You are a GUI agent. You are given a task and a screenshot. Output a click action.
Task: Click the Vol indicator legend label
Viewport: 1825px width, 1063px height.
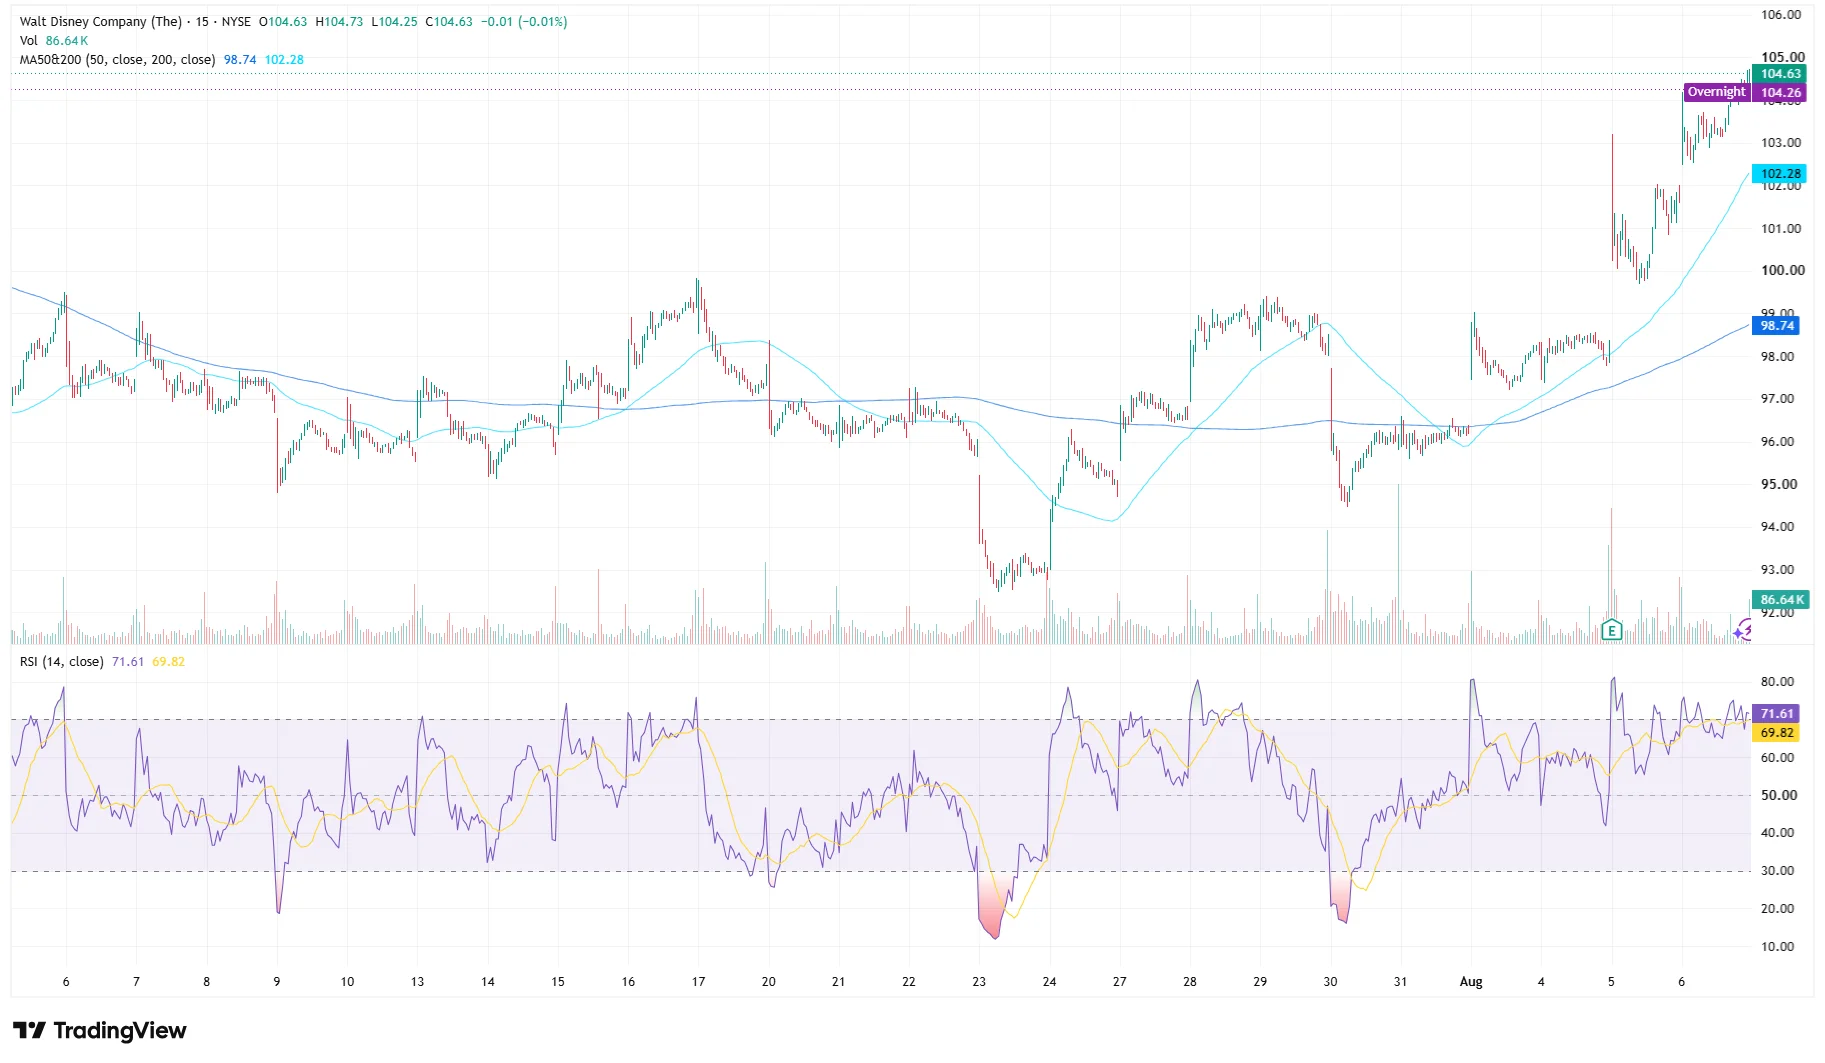29,41
